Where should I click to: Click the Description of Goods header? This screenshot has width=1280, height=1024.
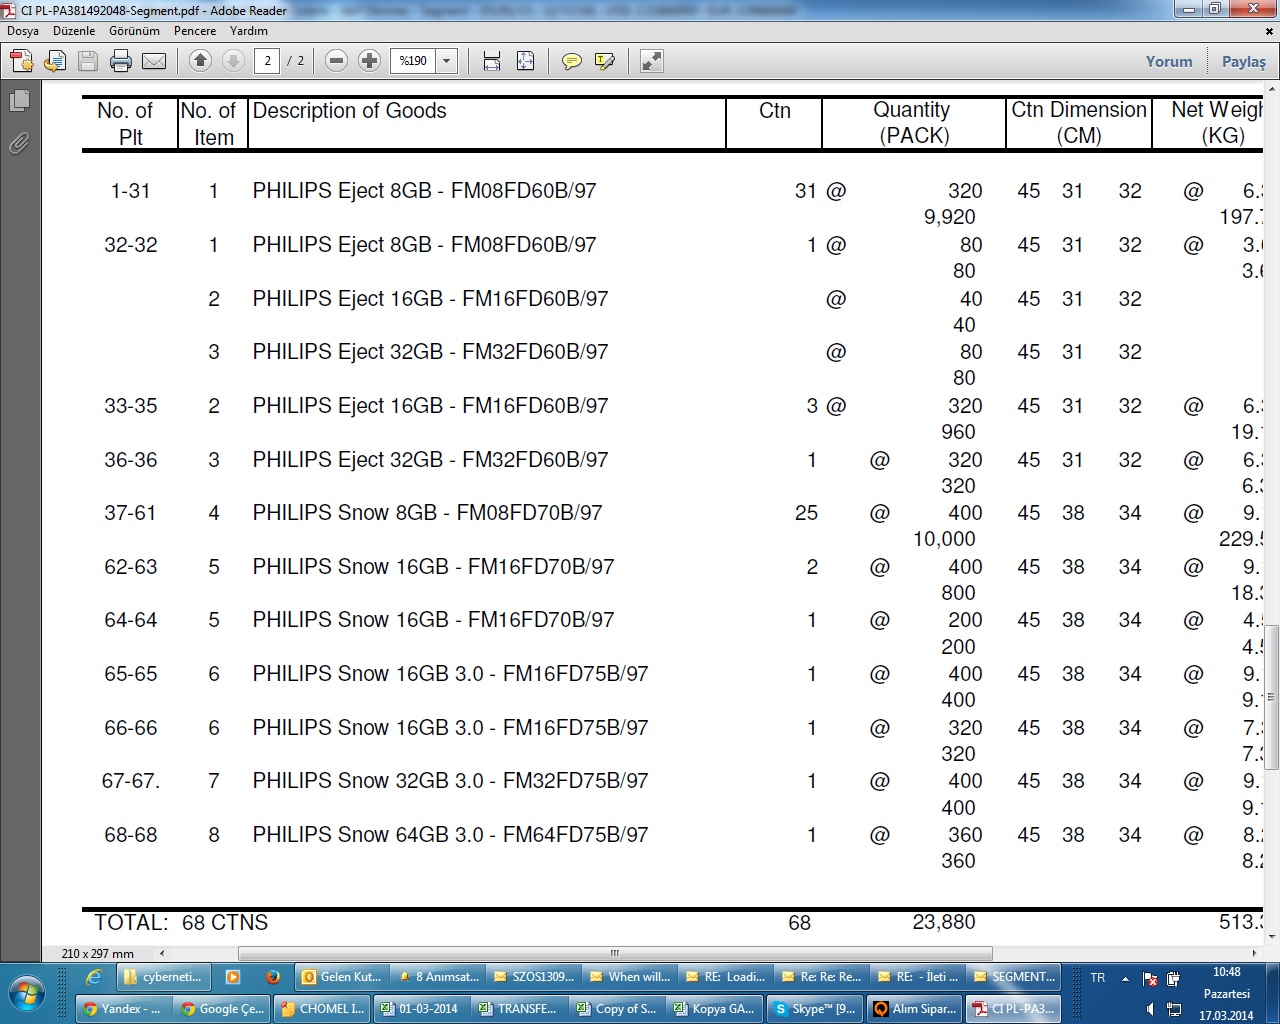(349, 111)
